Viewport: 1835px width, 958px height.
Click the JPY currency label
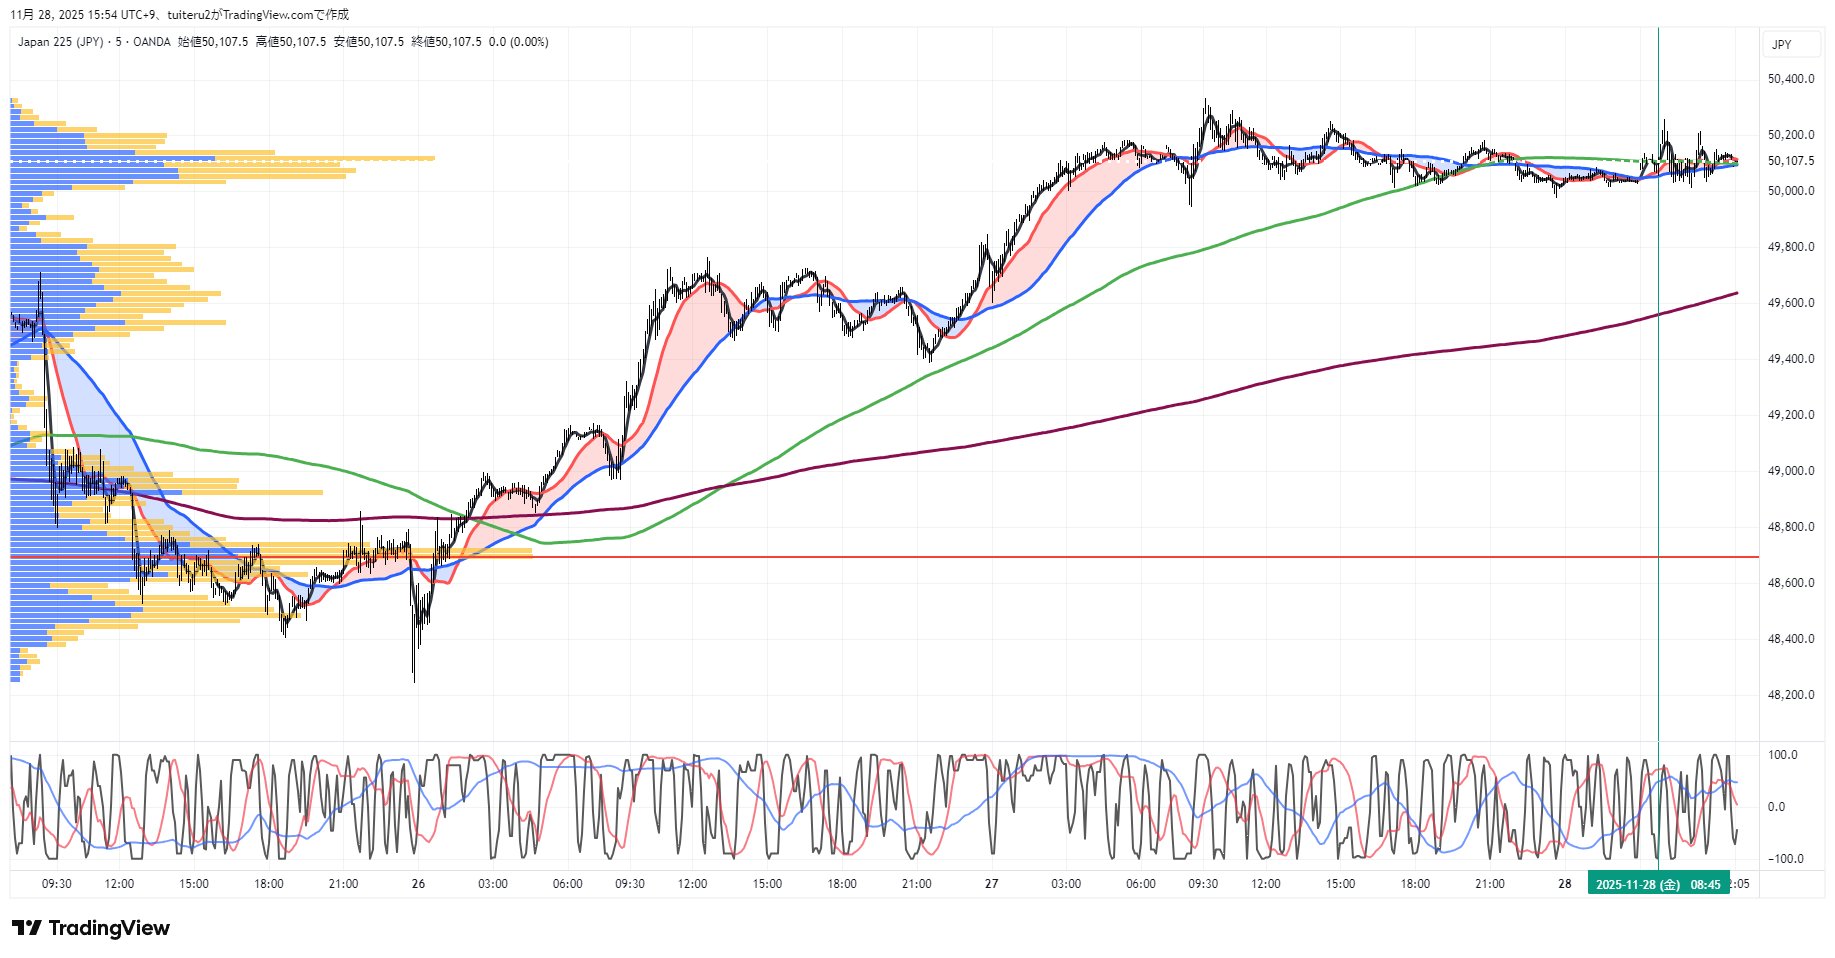[x=1781, y=45]
